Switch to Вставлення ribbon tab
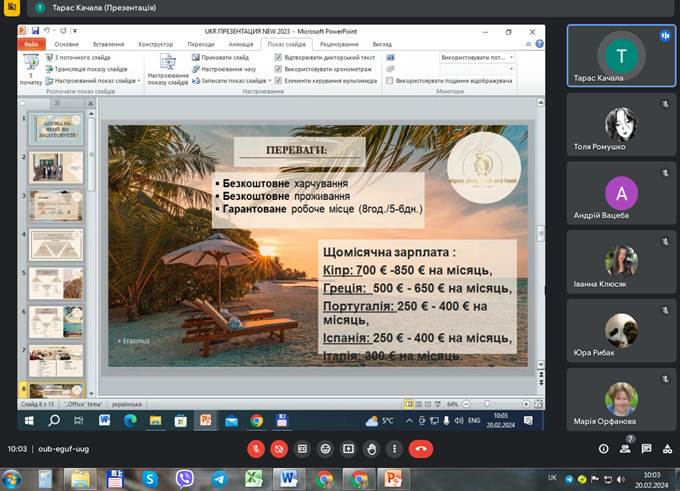The height and width of the screenshot is (491, 680). tap(108, 44)
